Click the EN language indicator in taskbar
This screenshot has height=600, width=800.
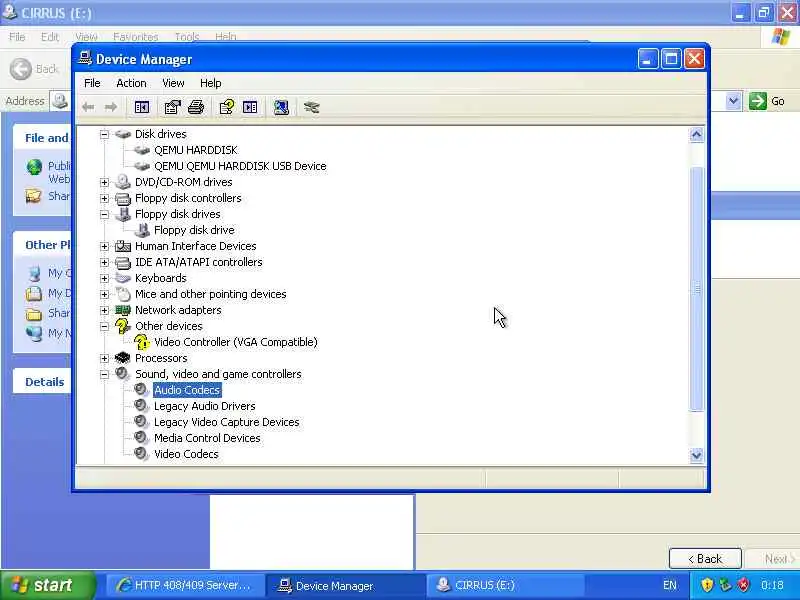(669, 585)
